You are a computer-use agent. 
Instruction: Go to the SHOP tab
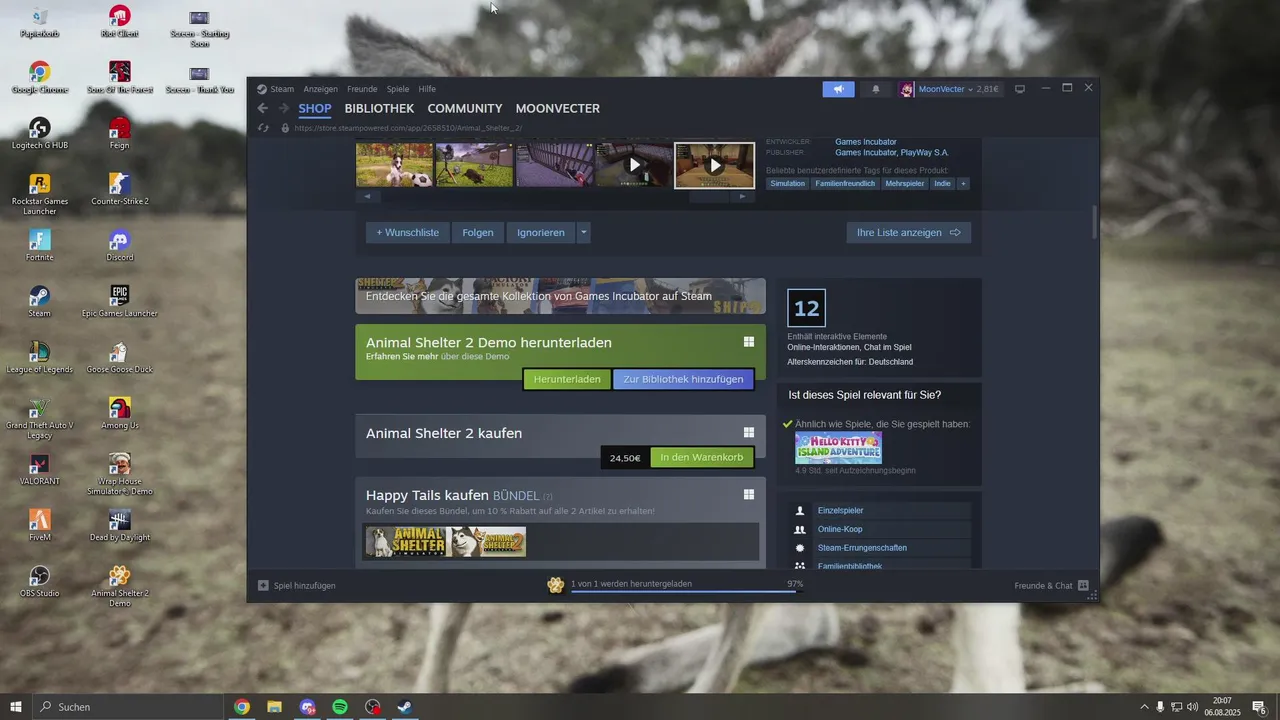[315, 108]
